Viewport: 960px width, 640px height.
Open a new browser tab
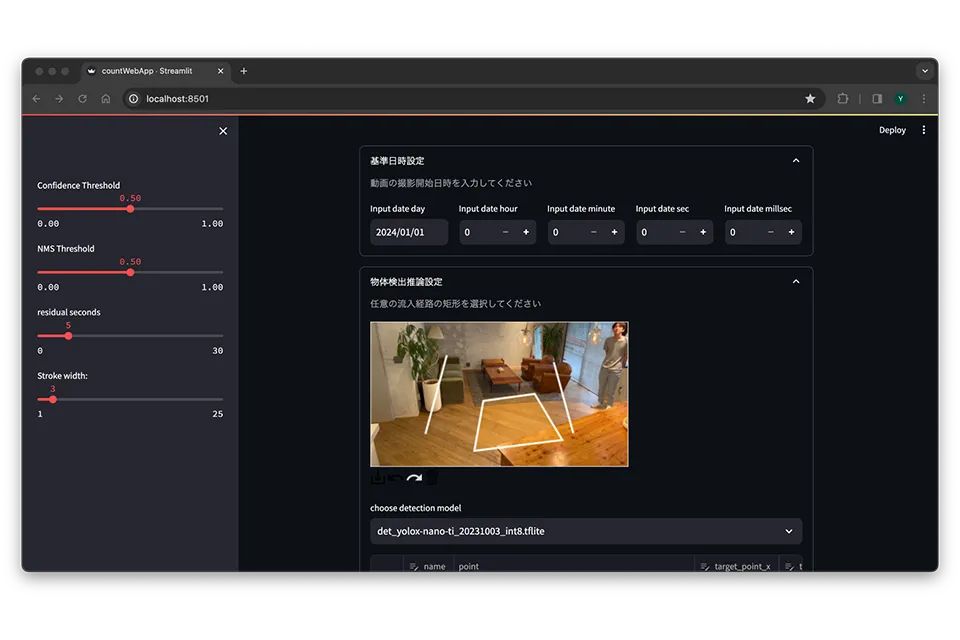click(x=244, y=71)
